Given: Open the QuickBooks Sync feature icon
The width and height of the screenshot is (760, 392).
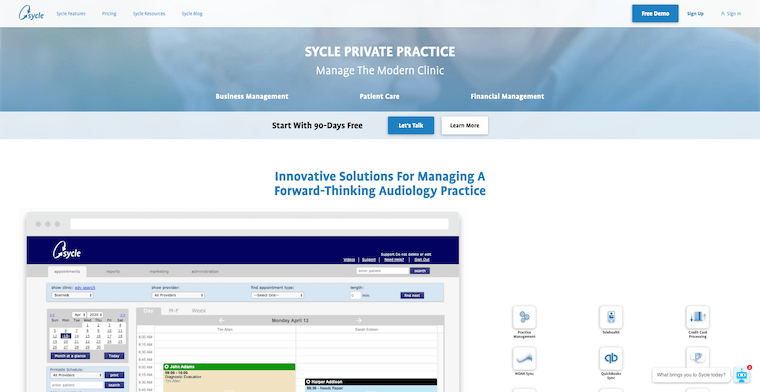Looking at the screenshot, I should tap(611, 359).
